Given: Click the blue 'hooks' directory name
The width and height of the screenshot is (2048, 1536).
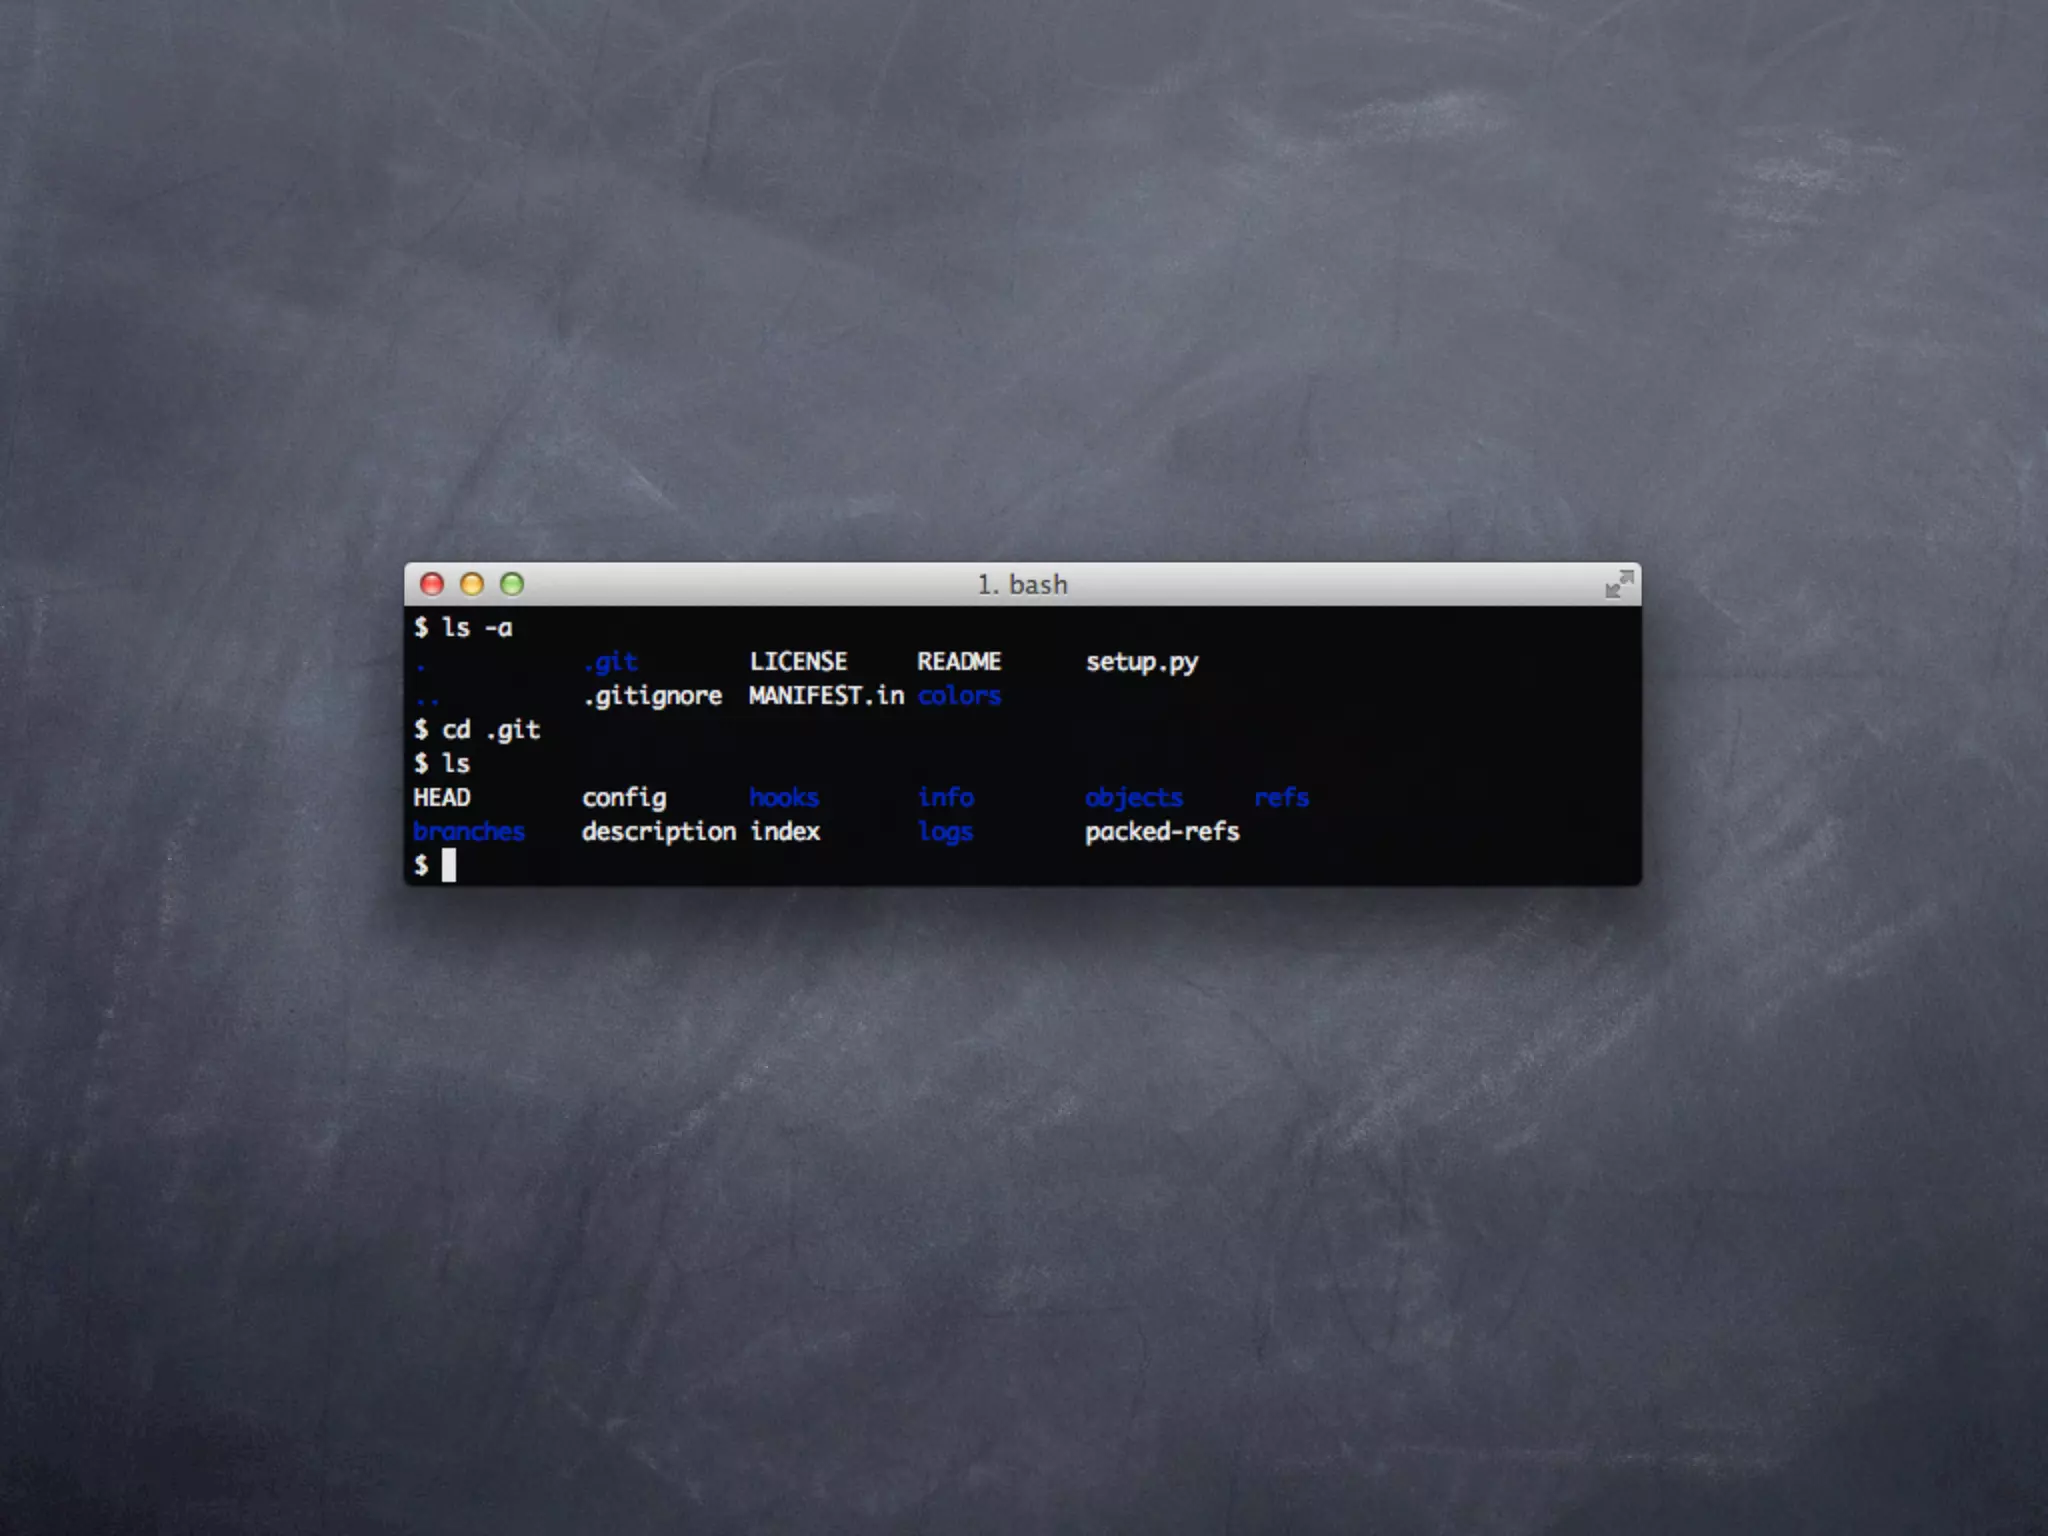Looking at the screenshot, I should pos(784,798).
